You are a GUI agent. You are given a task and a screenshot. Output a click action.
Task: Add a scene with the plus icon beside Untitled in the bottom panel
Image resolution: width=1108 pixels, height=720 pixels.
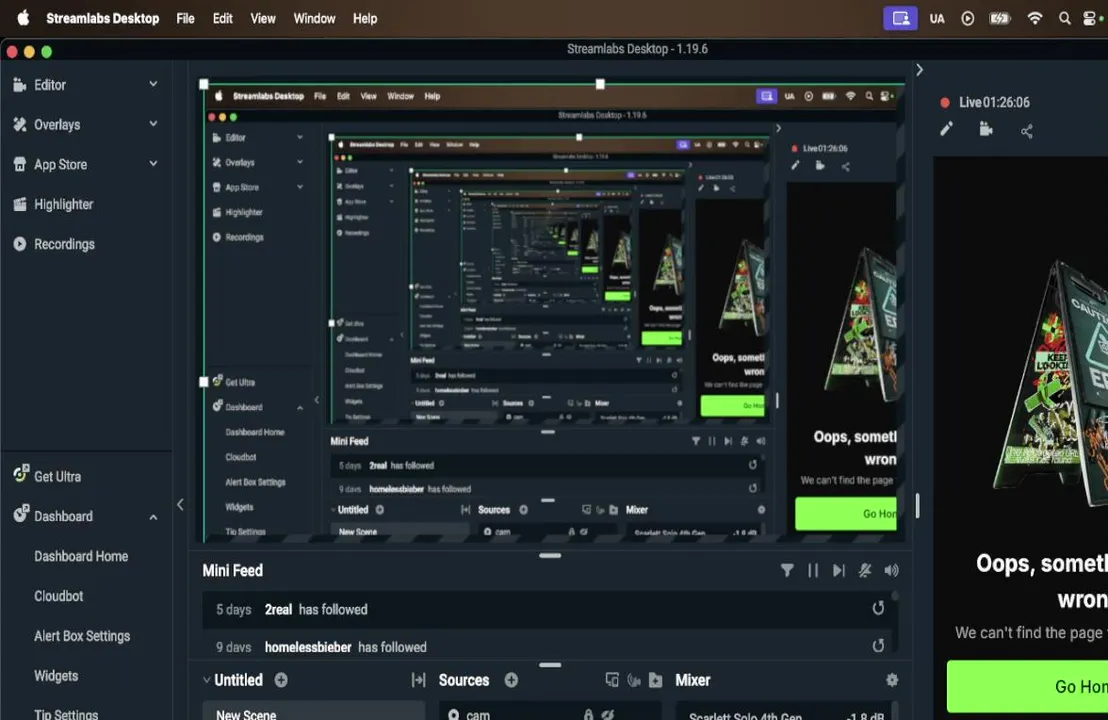281,680
